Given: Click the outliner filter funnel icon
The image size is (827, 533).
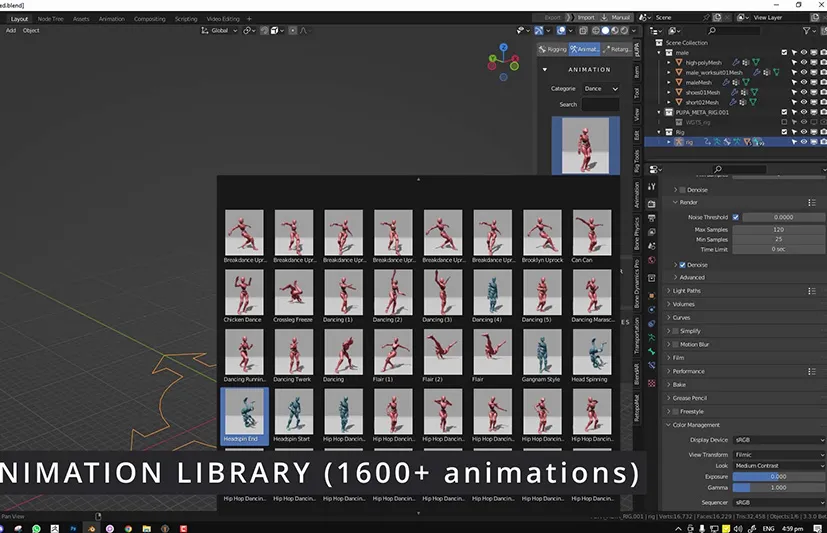Looking at the screenshot, I should pyautogui.click(x=806, y=31).
